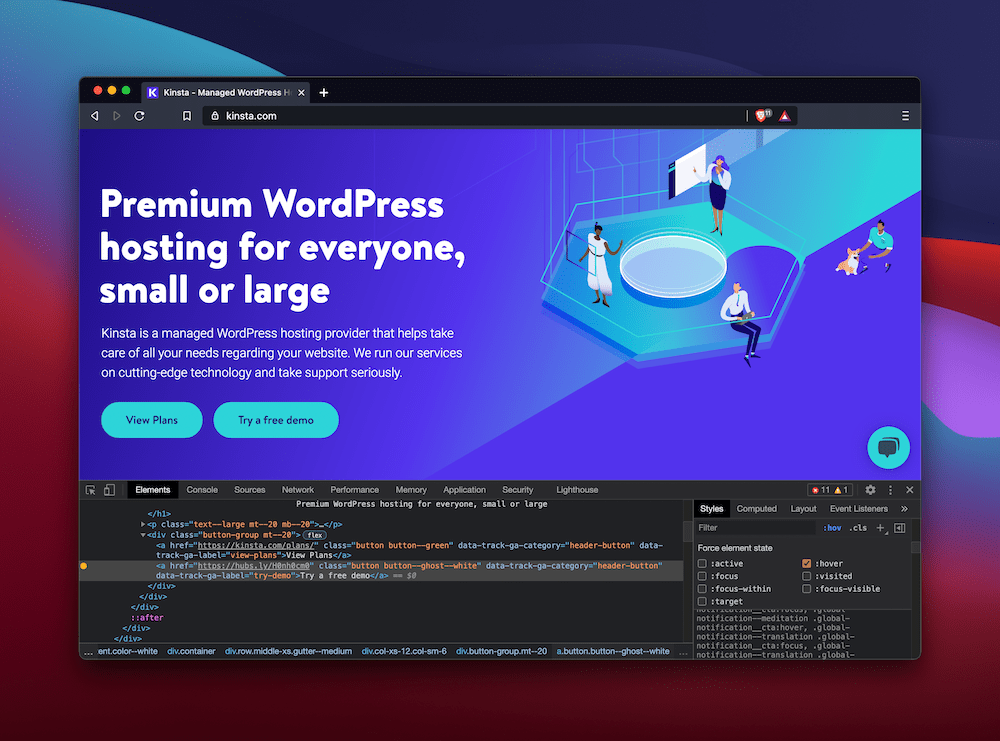Open the Computed styles tab
The height and width of the screenshot is (741, 1000).
tap(756, 509)
